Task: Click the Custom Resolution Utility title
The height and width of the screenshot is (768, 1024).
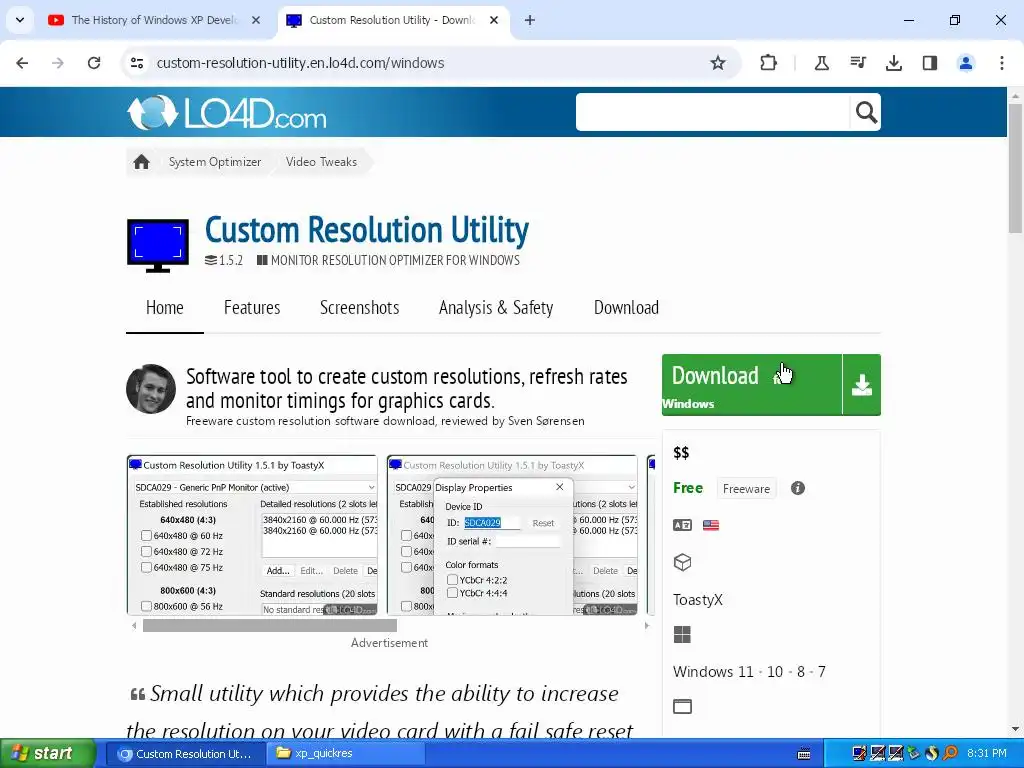Action: tap(367, 230)
